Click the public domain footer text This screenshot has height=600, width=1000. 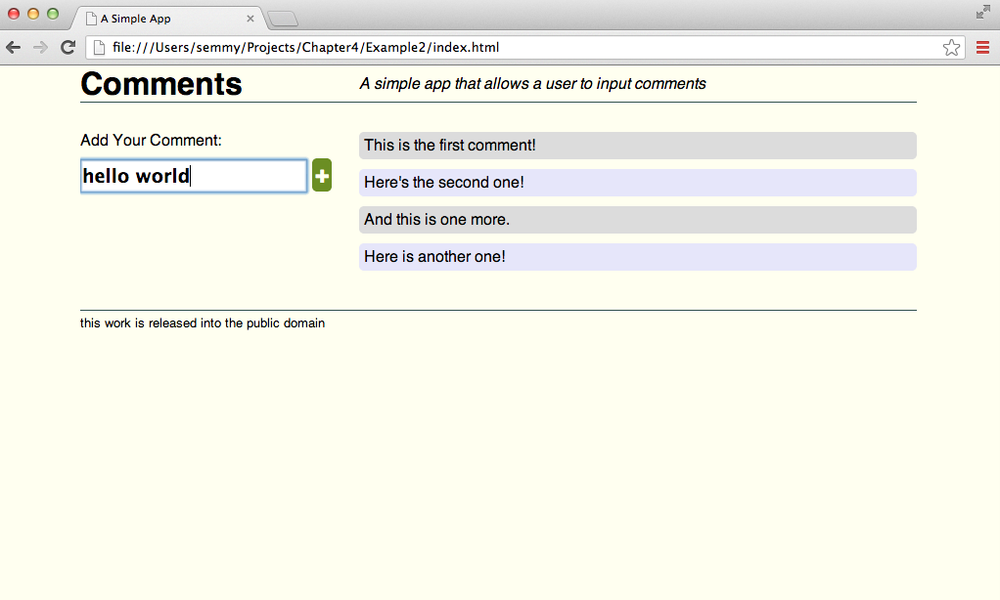202,323
